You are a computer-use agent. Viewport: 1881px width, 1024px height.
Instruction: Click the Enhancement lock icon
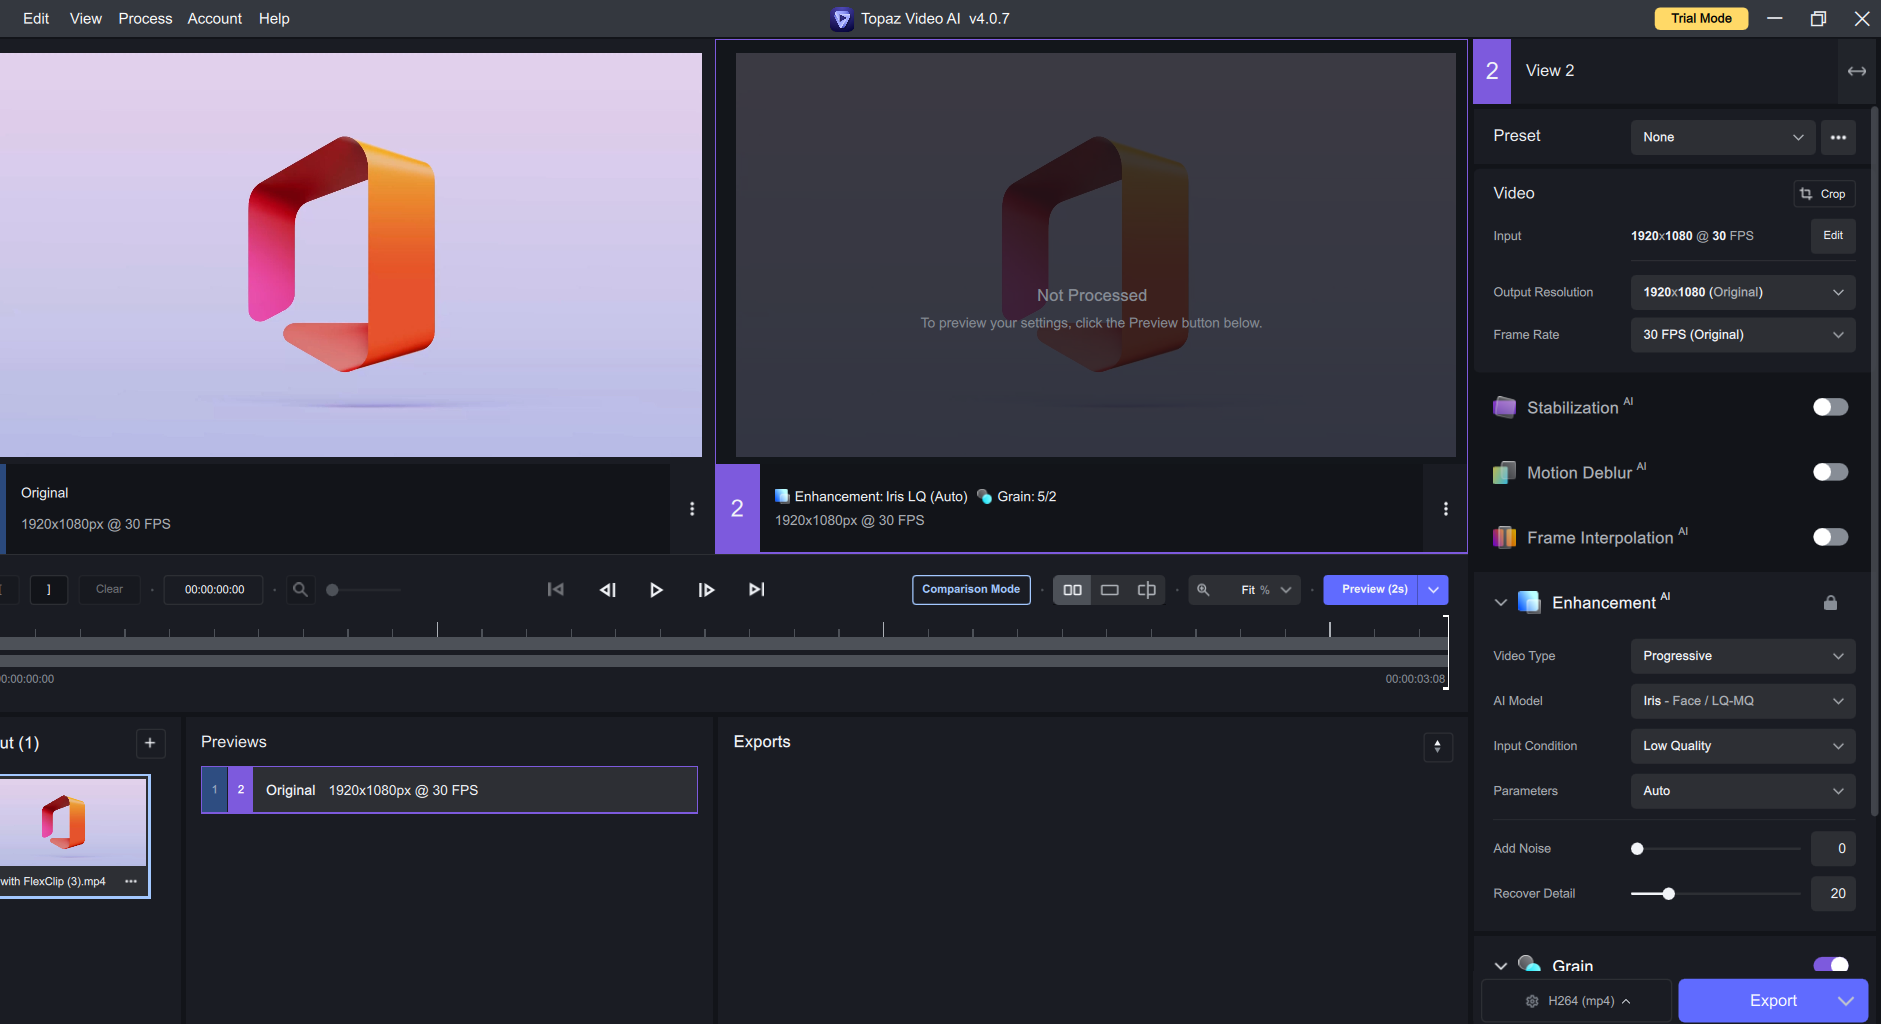(1830, 603)
